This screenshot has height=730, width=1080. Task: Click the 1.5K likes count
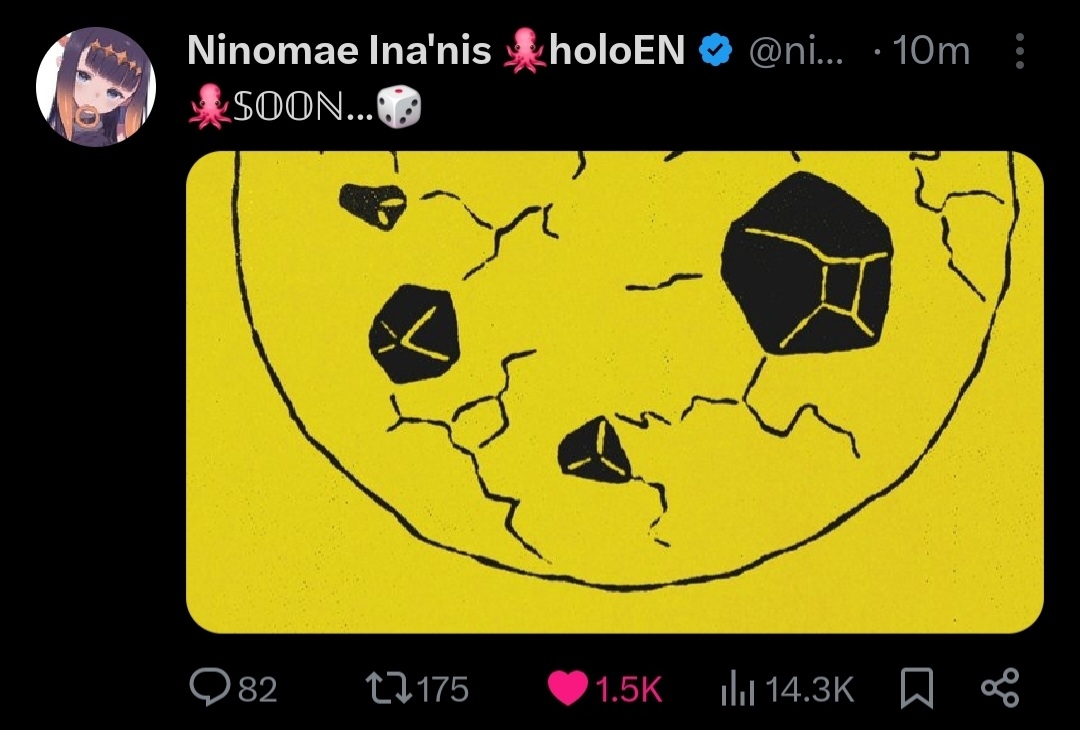point(628,689)
